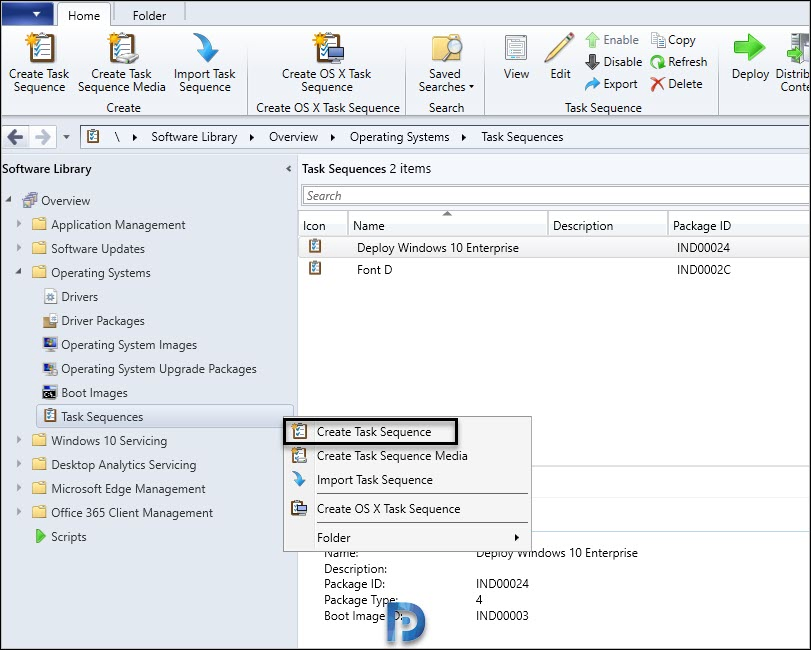The width and height of the screenshot is (811, 650).
Task: Open Folder submenu in context menu
Action: point(407,538)
